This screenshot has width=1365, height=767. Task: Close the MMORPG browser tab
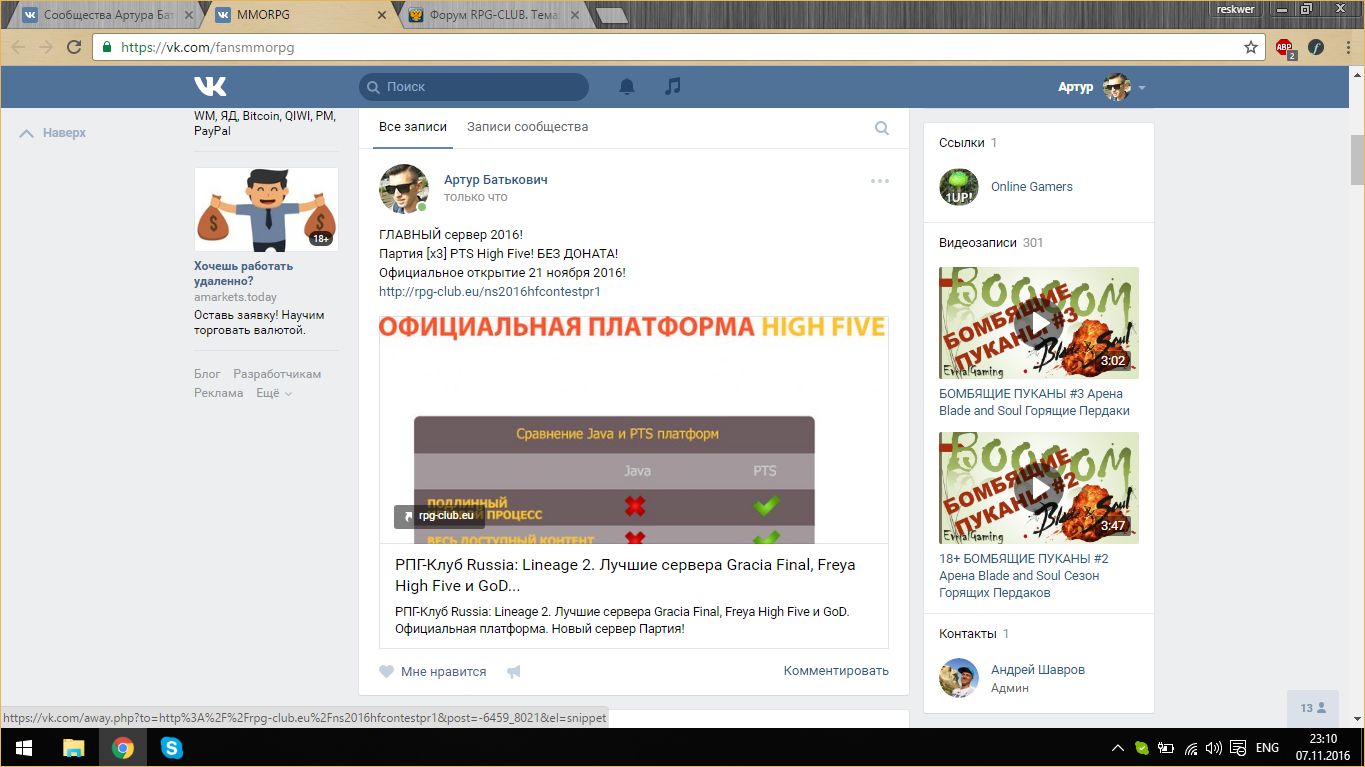click(x=381, y=16)
